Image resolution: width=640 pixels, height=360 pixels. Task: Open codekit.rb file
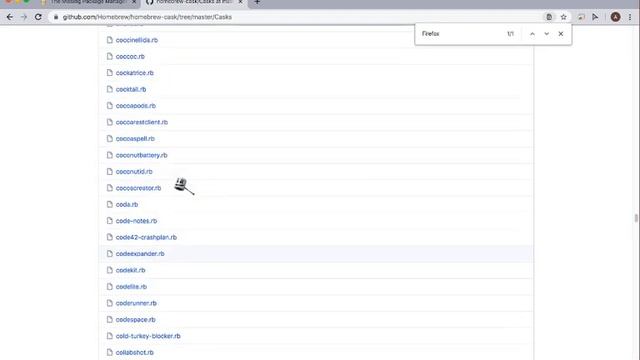131,270
